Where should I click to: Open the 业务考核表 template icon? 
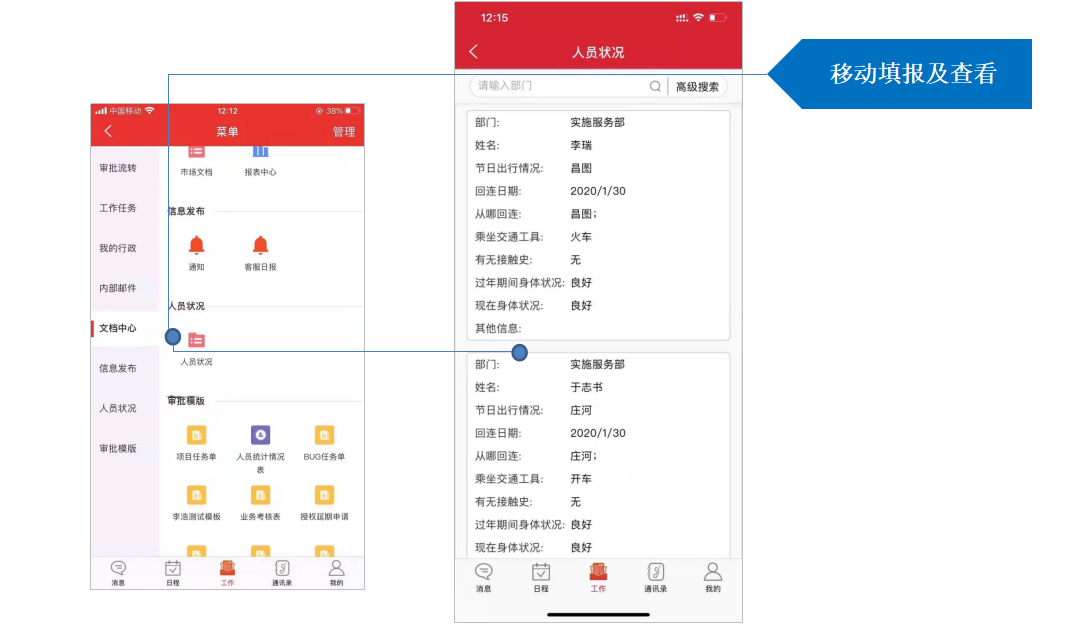point(260,495)
